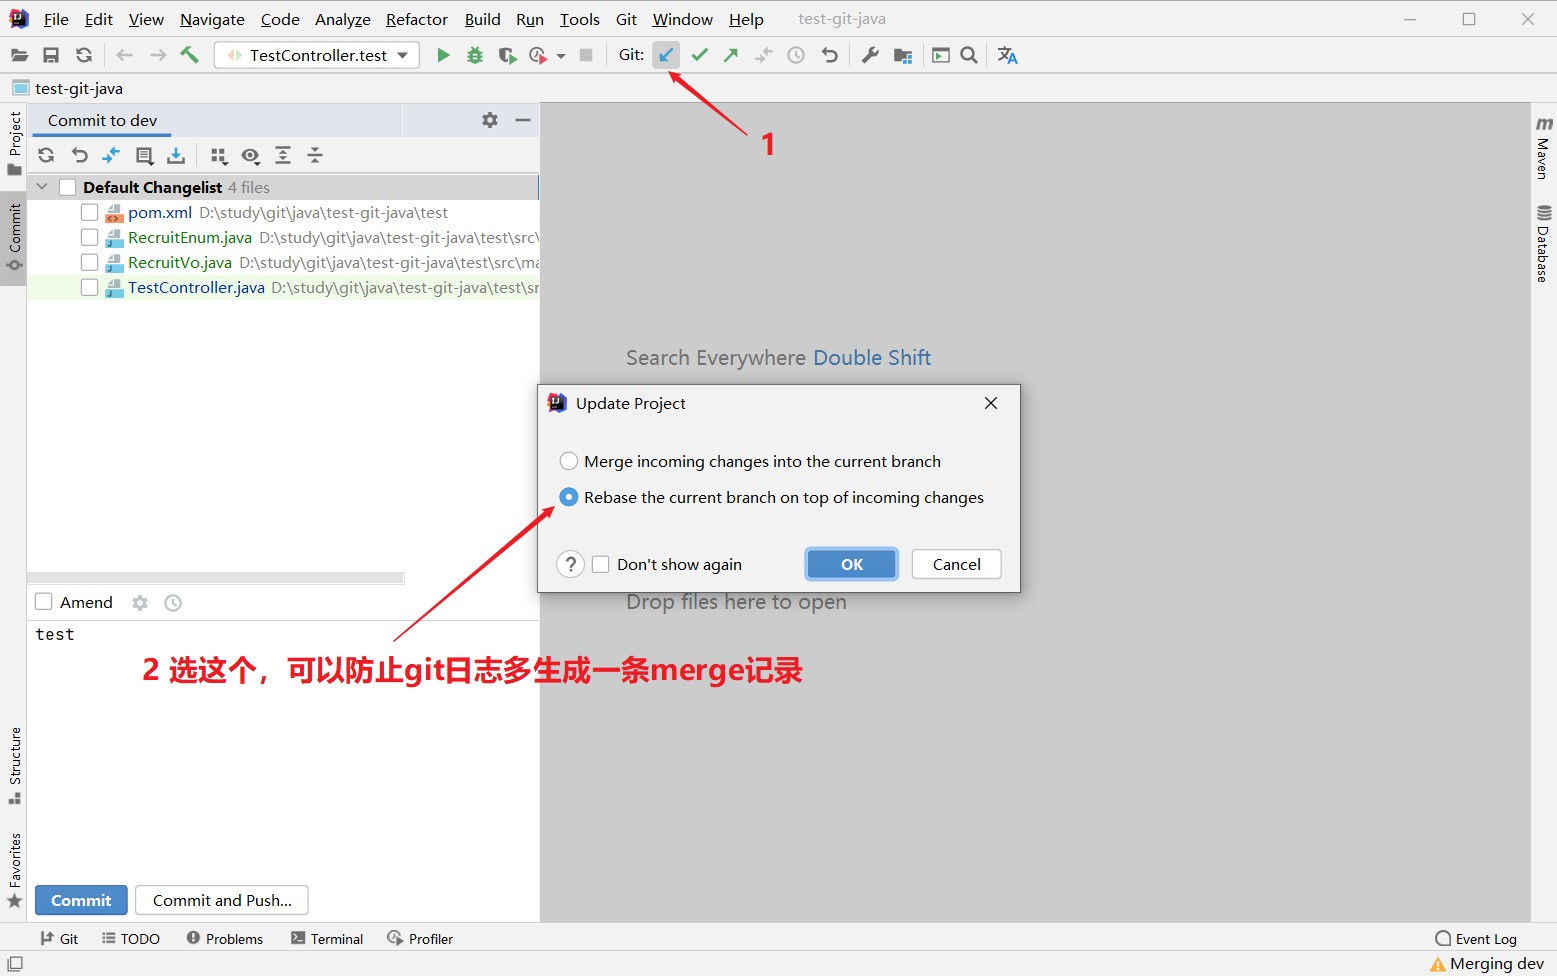1557x976 pixels.
Task: Check the Default Changelist checkbox
Action: 68,187
